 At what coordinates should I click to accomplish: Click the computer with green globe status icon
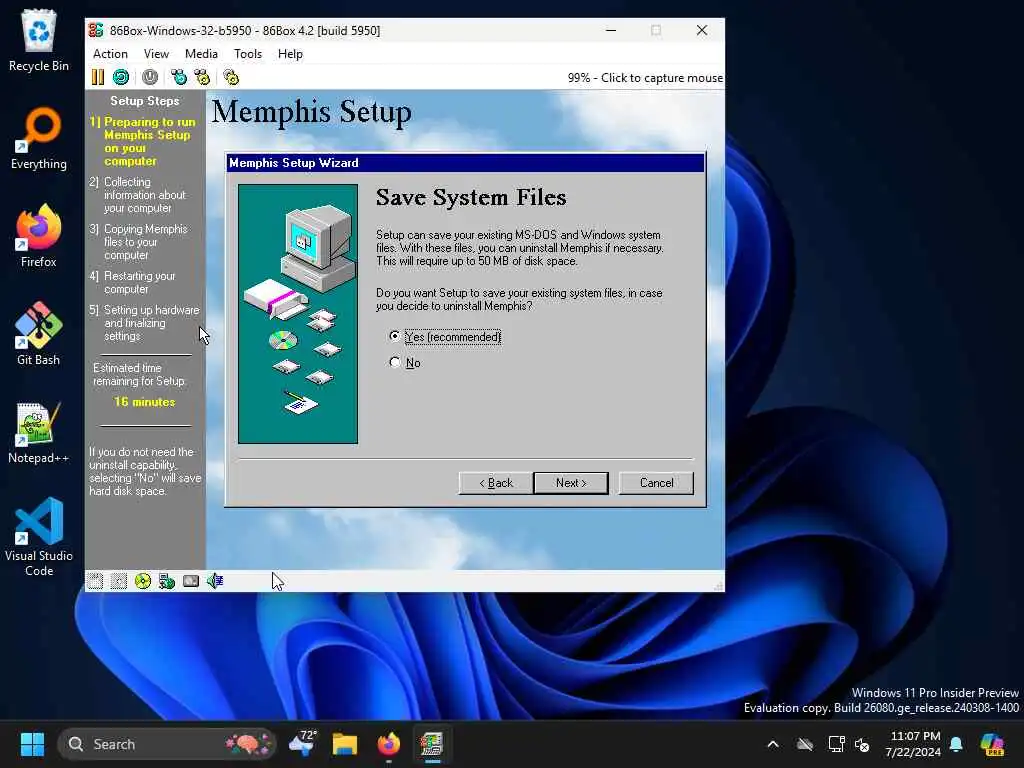167,581
